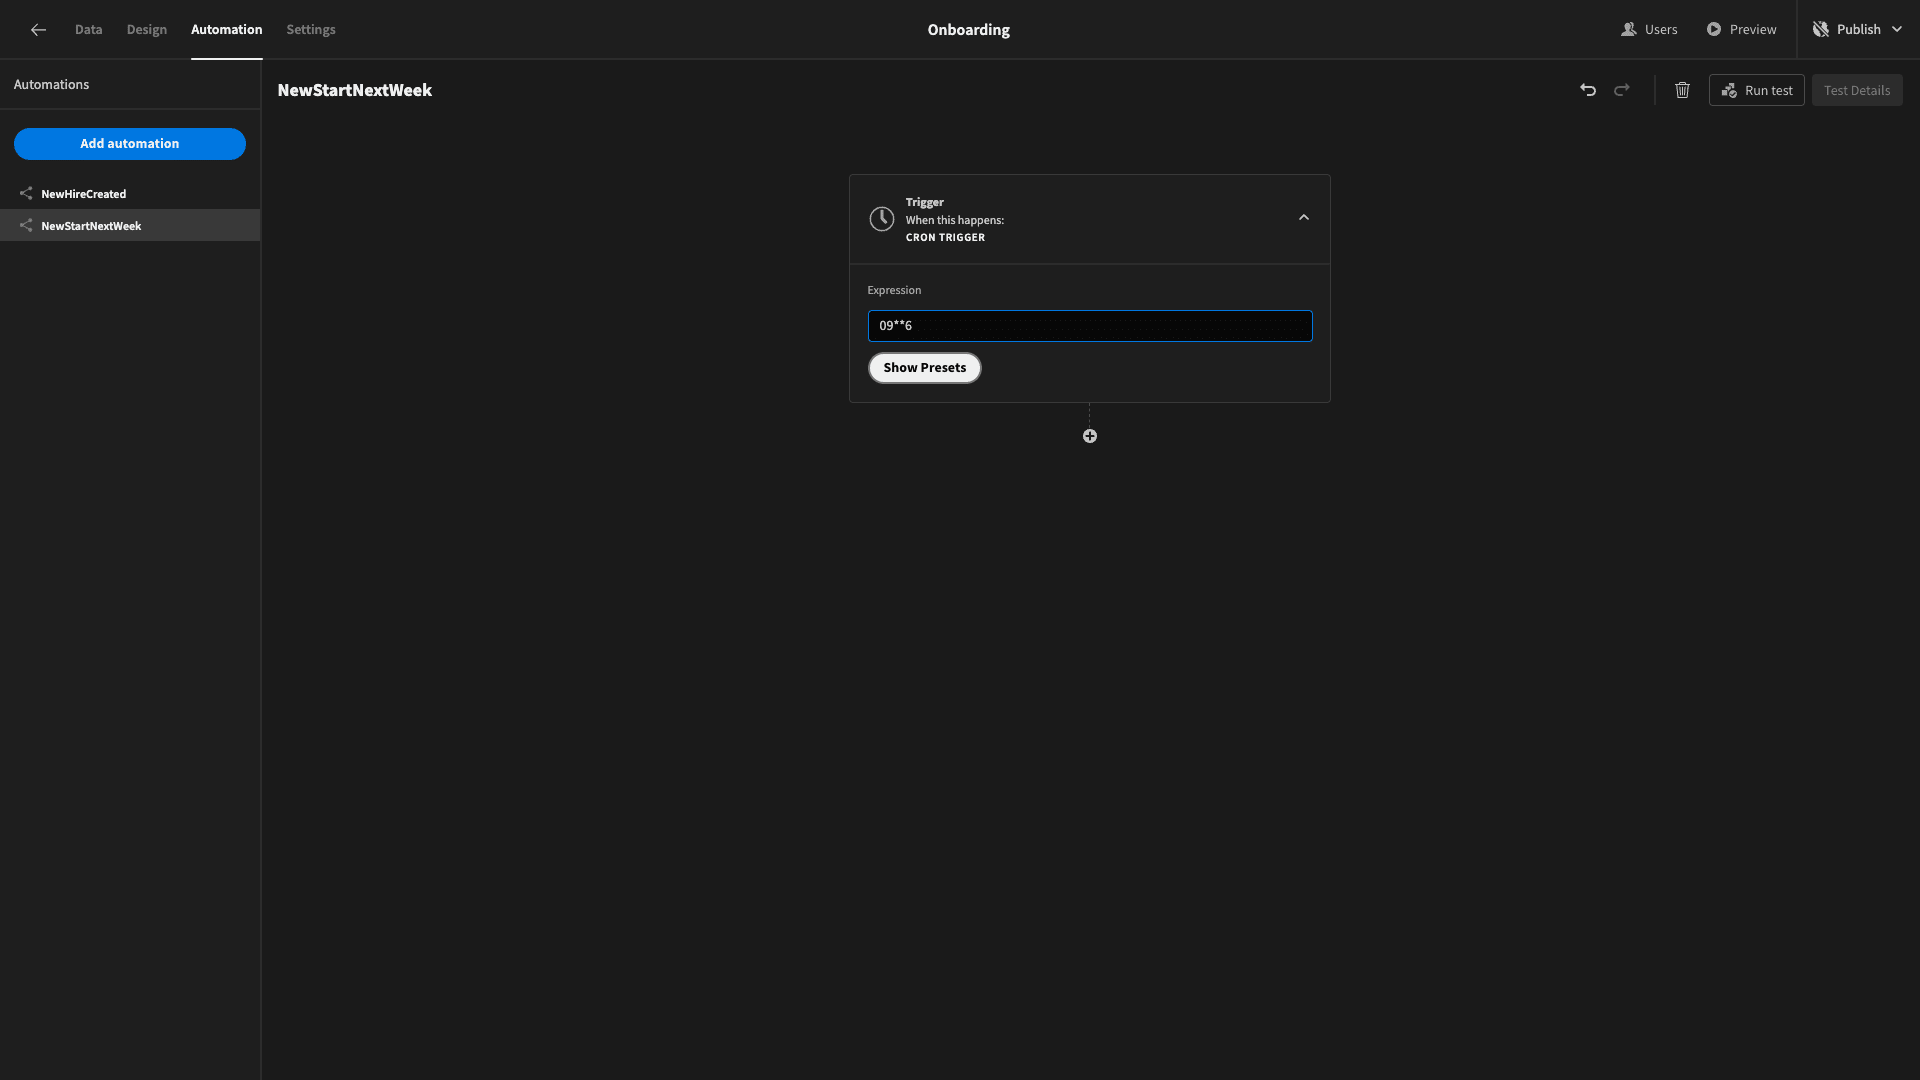1920x1080 pixels.
Task: Collapse the Trigger card chevron
Action: coord(1304,218)
